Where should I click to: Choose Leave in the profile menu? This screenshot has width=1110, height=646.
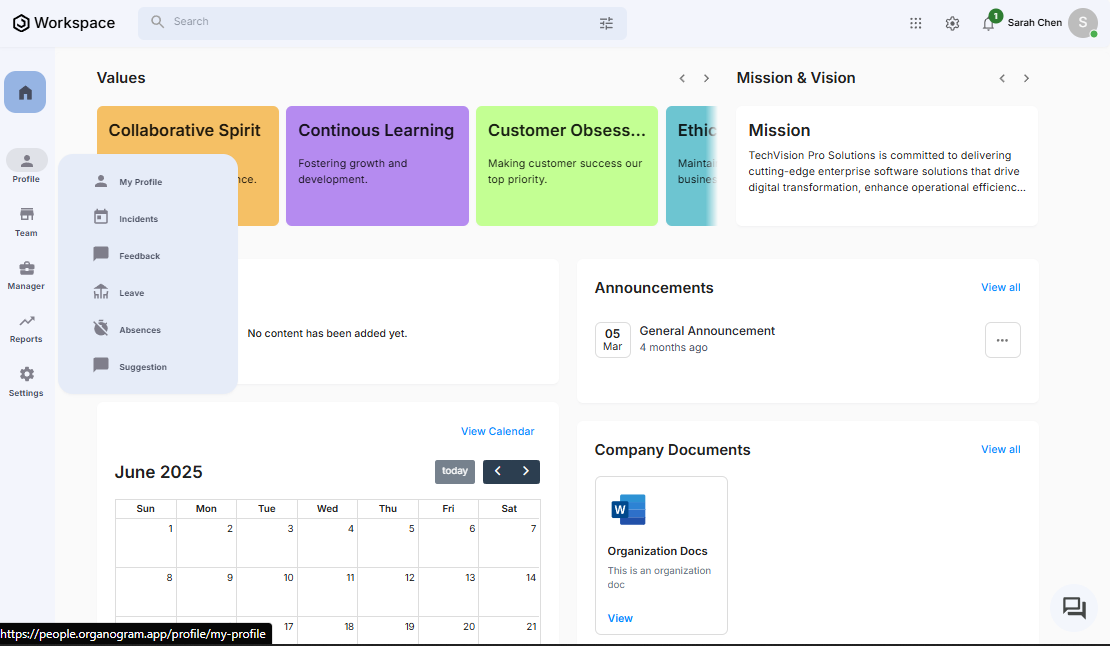(131, 293)
